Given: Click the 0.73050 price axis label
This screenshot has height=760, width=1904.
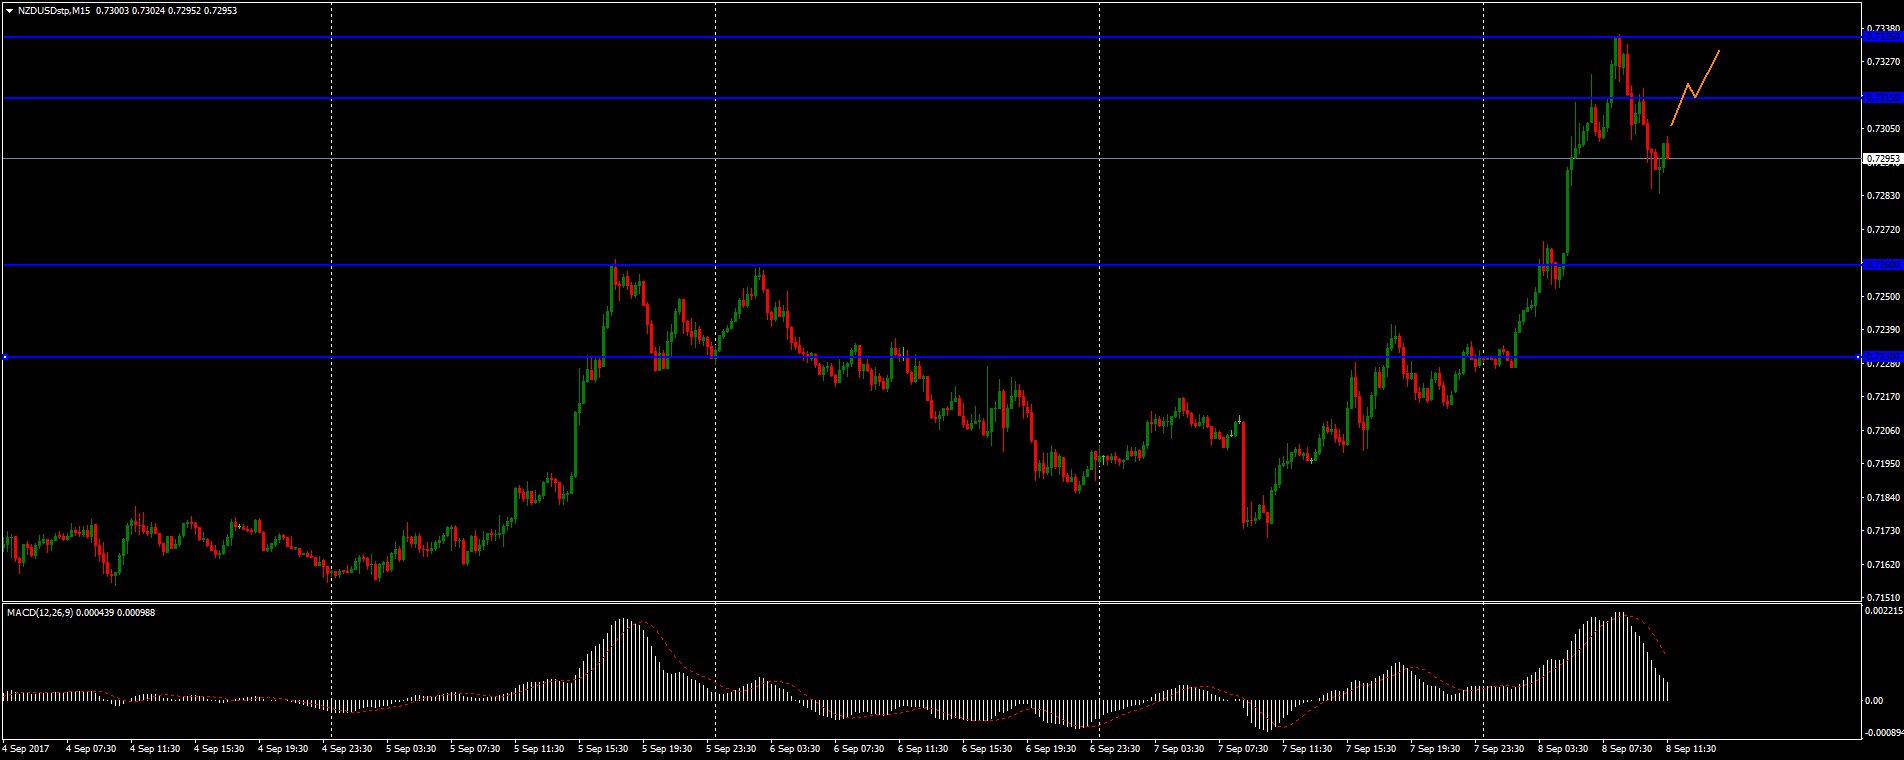Looking at the screenshot, I should click(1882, 129).
